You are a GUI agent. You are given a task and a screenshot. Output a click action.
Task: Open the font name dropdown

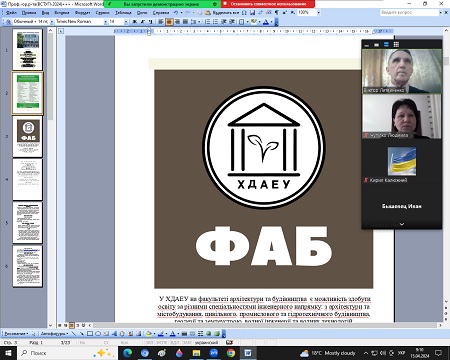106,22
